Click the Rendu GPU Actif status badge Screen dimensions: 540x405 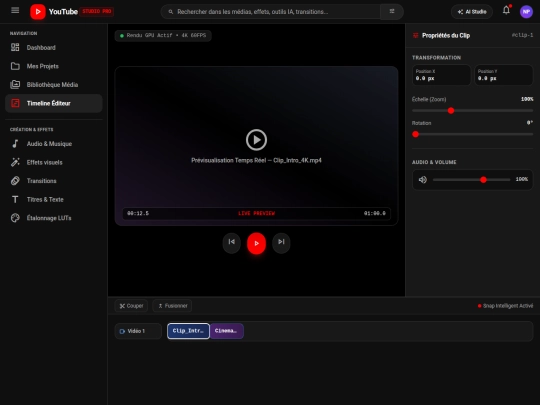point(163,35)
